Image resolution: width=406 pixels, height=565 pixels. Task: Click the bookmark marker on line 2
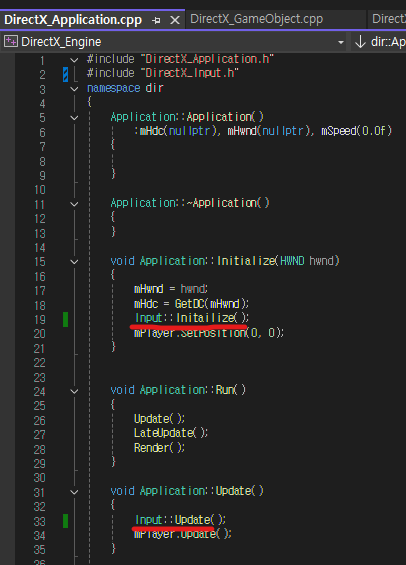(66, 75)
